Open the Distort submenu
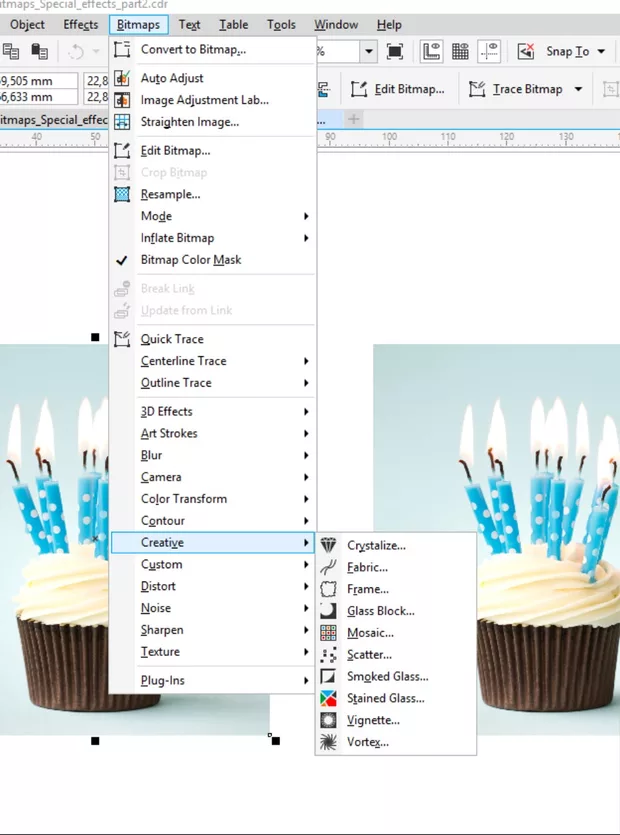The image size is (620, 835). point(213,586)
